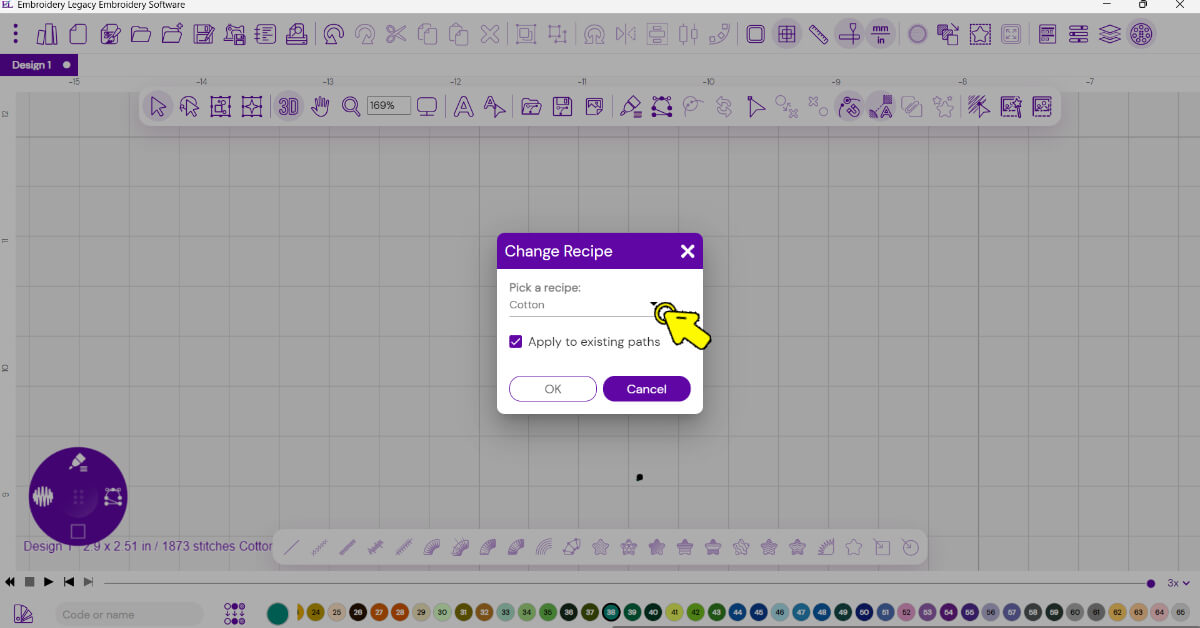Select the stitch waveform tool in radial menu
This screenshot has height=628, width=1200.
[43, 496]
